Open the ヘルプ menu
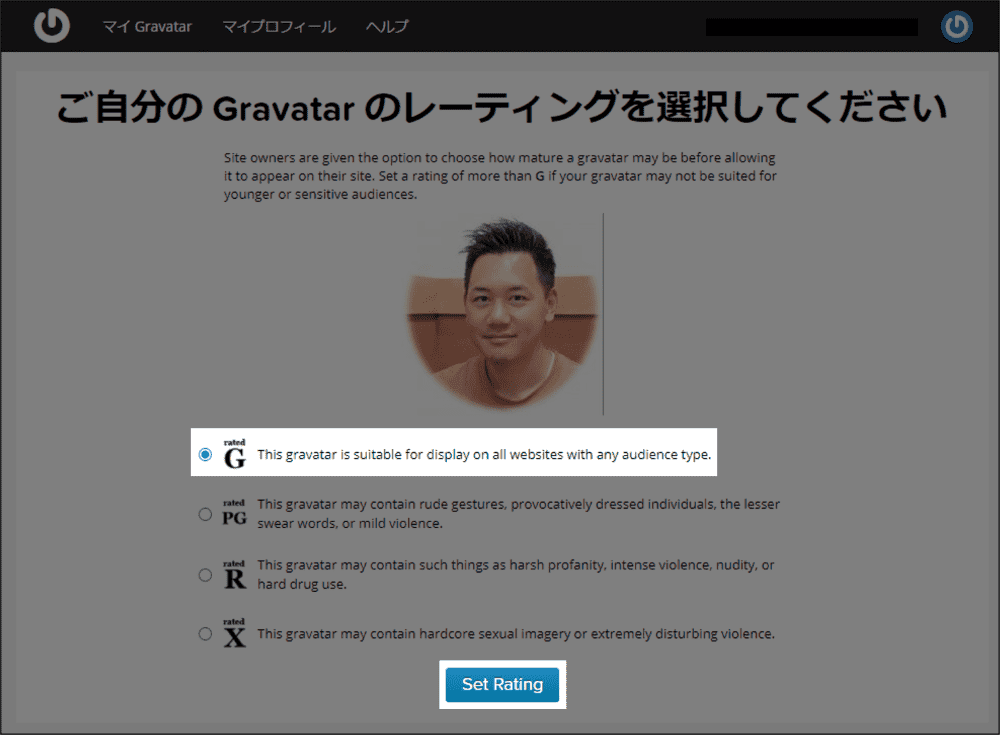 pyautogui.click(x=387, y=27)
